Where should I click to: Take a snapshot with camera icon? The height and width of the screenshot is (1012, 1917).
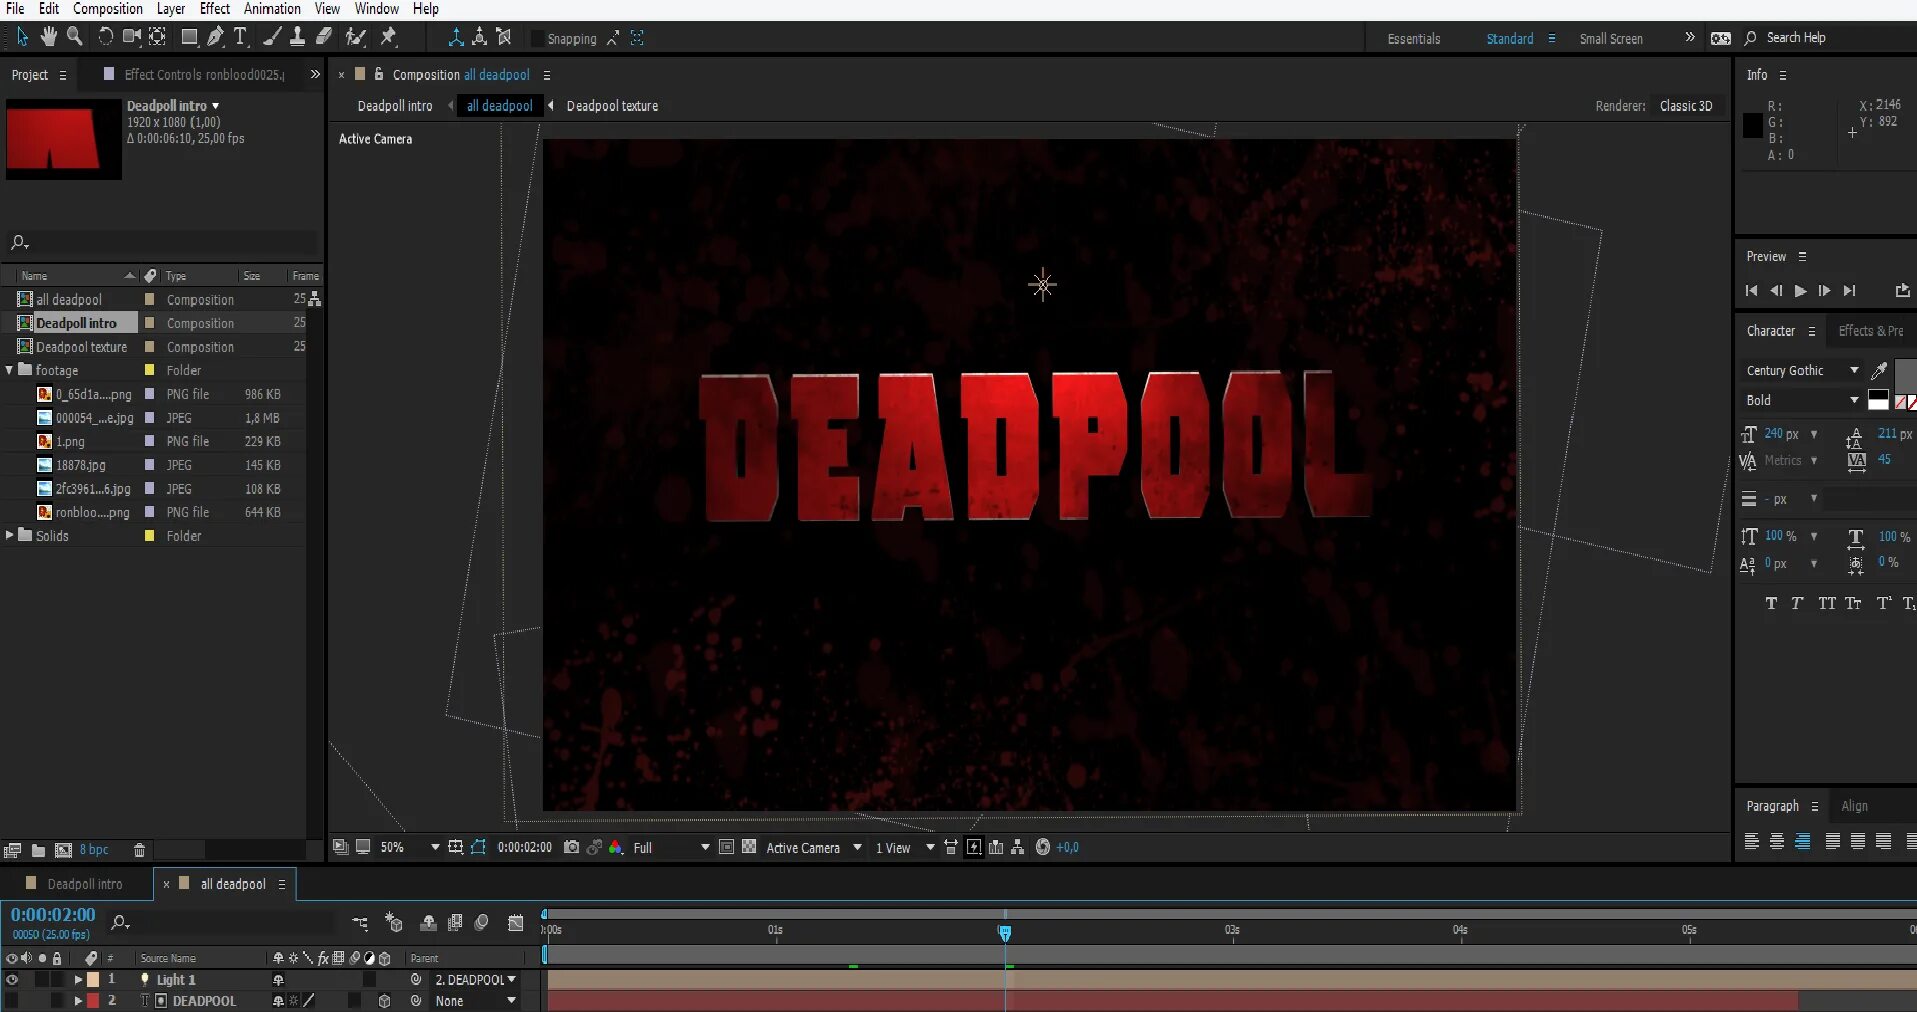point(571,847)
